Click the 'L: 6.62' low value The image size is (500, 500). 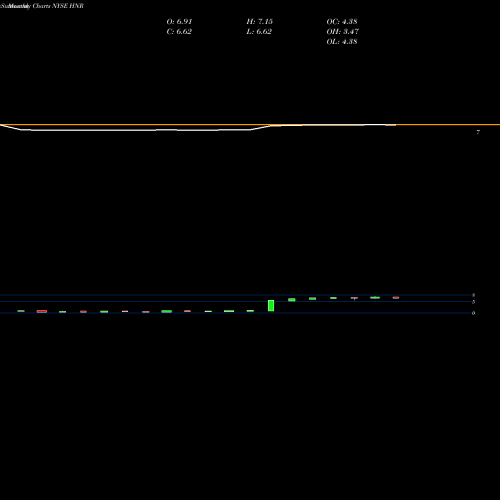tap(259, 31)
